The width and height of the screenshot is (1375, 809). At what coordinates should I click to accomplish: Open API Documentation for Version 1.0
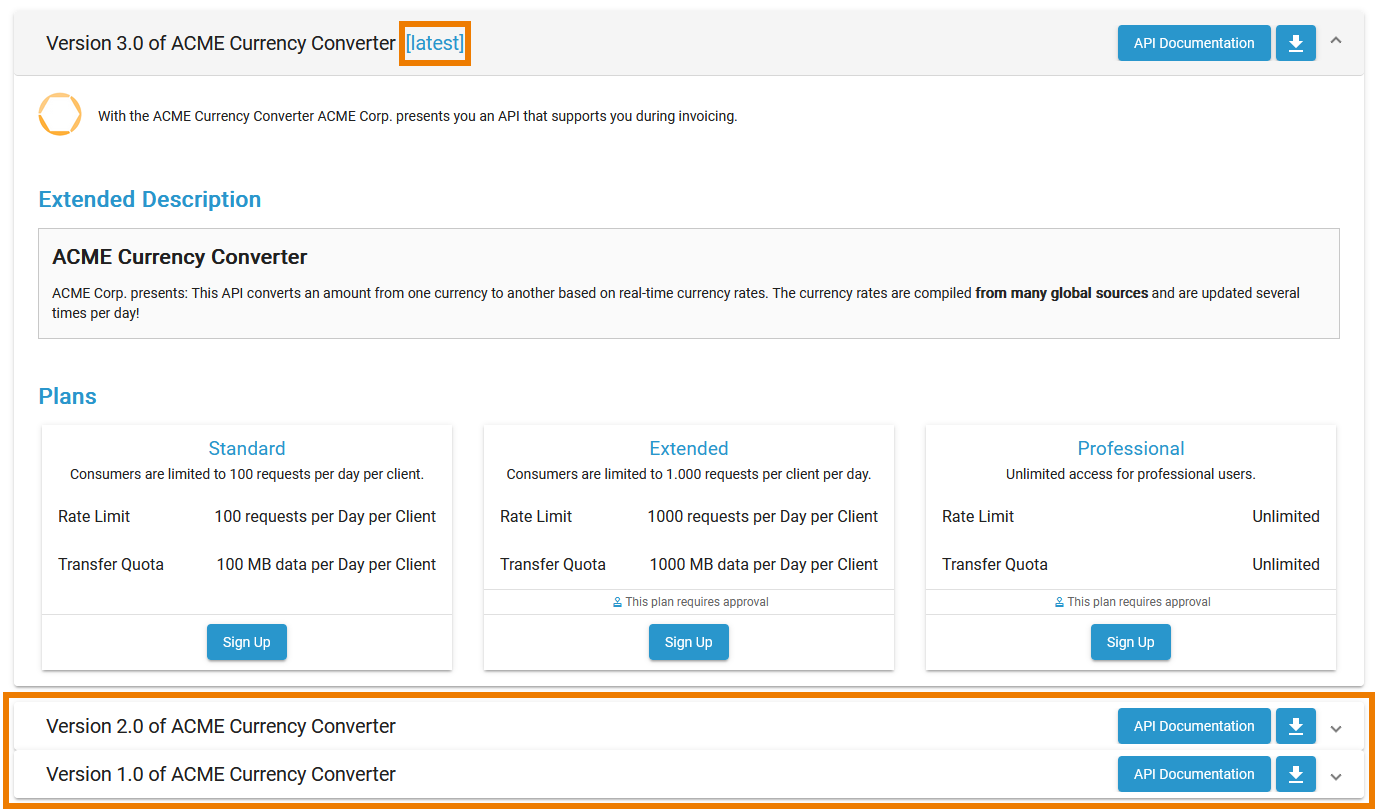[1194, 774]
